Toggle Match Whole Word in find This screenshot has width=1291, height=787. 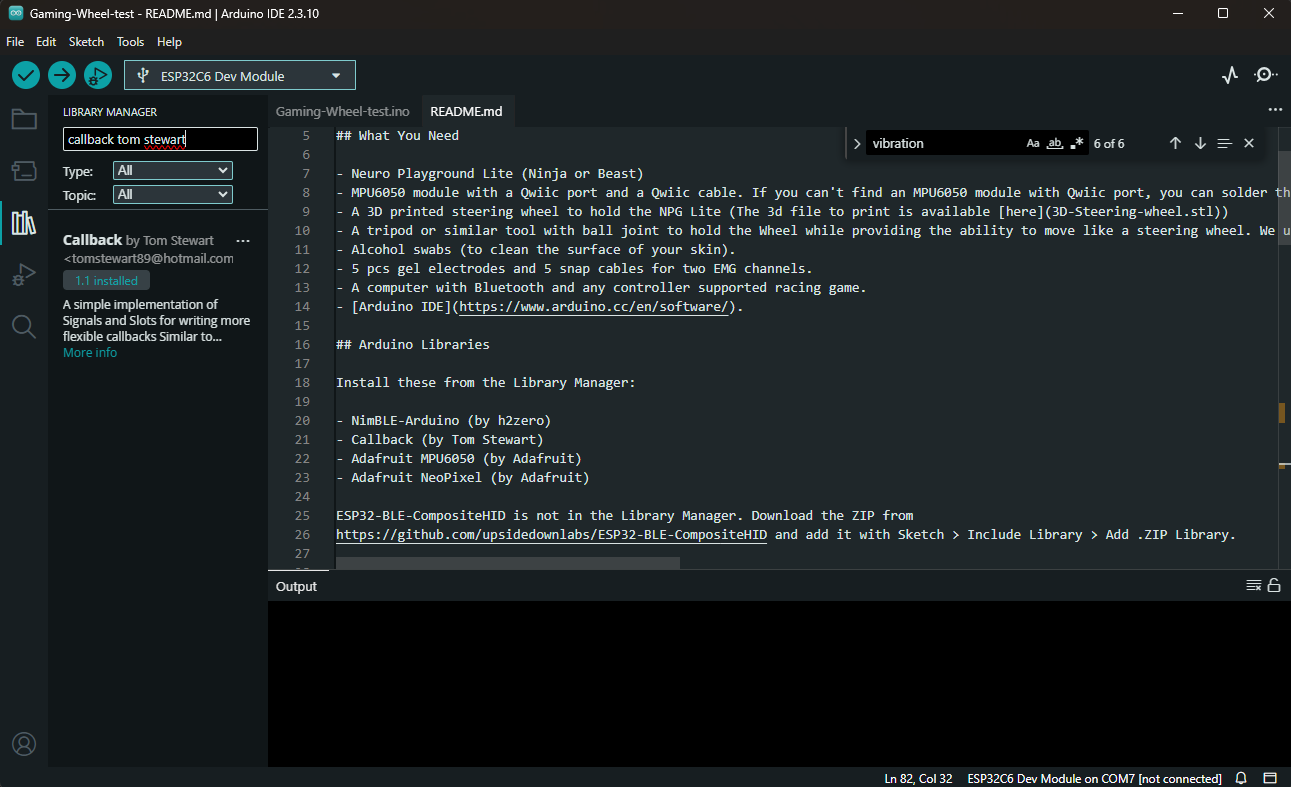click(1055, 143)
